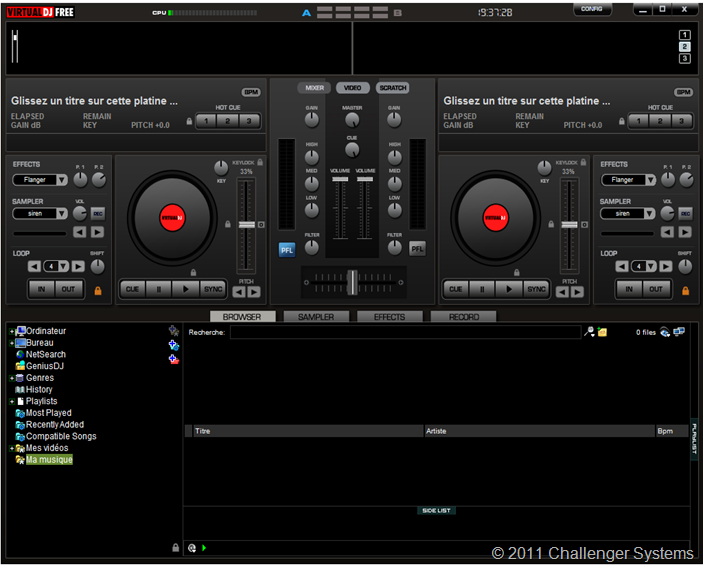Viewport: 703px width, 565px height.
Task: Expand the Genres tree node
Action: point(12,378)
